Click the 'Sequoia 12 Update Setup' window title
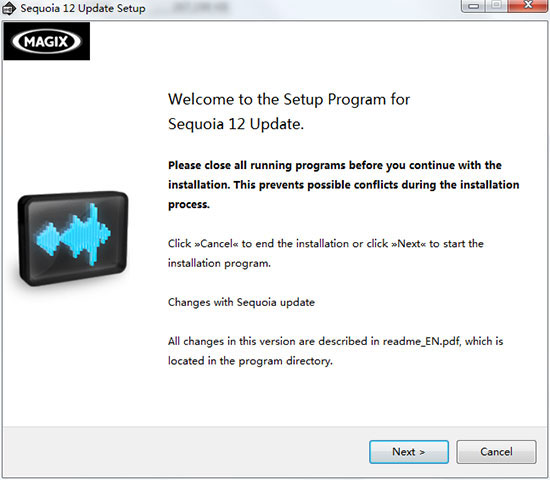The width and height of the screenshot is (550, 480). (x=83, y=8)
